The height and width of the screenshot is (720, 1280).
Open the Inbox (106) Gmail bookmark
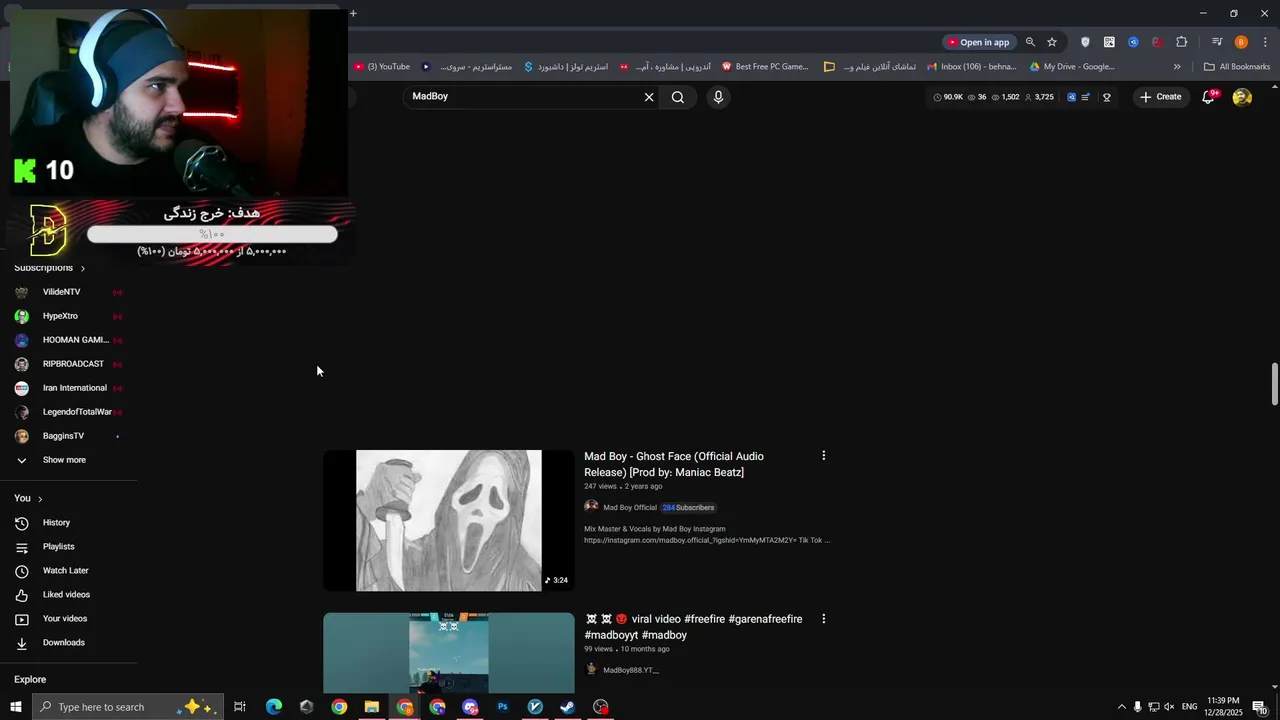(972, 67)
